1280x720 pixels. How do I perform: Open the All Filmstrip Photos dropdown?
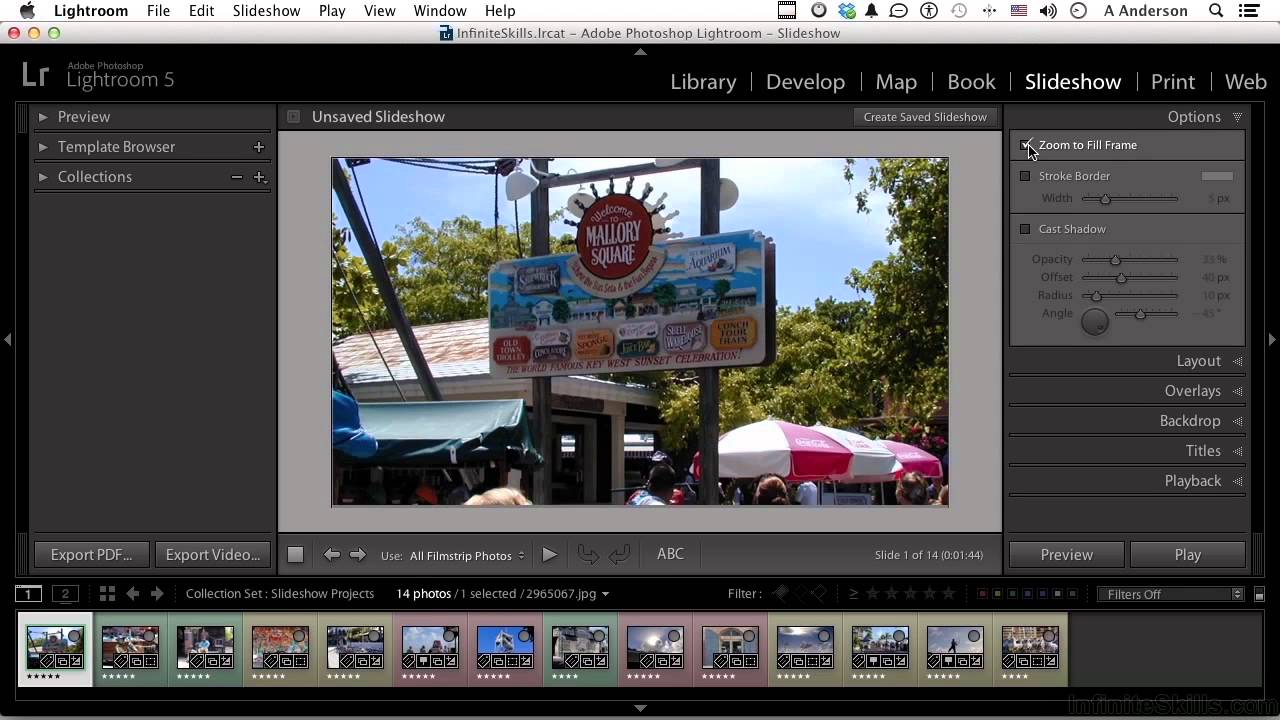[467, 556]
